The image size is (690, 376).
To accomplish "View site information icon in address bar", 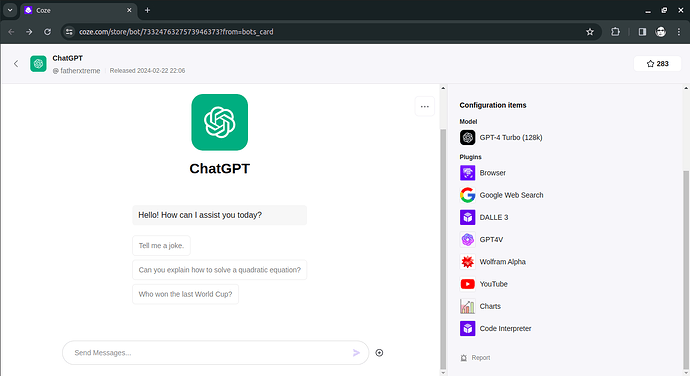I will 69,32.
